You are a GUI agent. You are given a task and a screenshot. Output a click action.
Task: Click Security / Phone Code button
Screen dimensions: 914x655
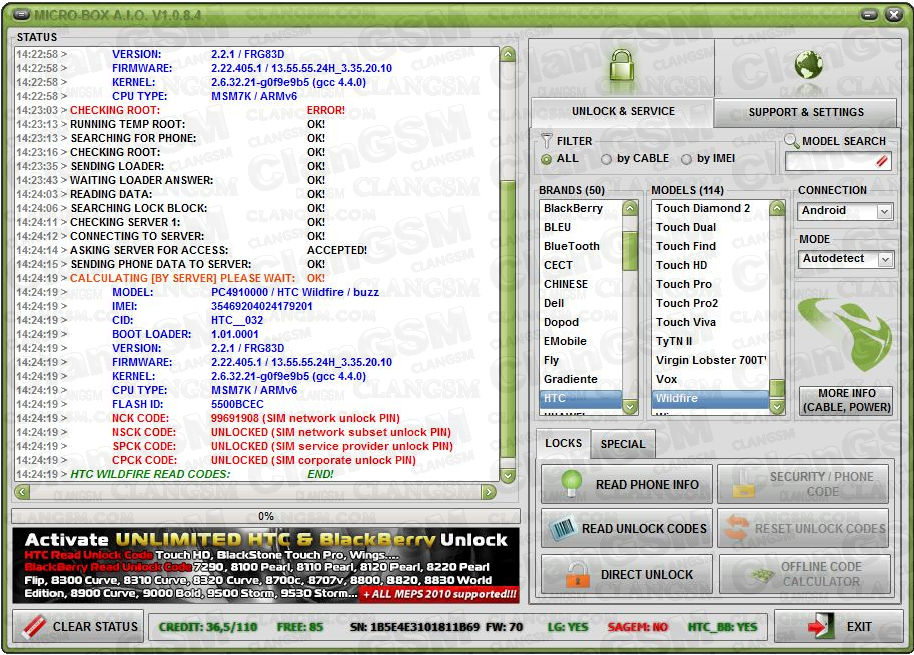coord(803,484)
